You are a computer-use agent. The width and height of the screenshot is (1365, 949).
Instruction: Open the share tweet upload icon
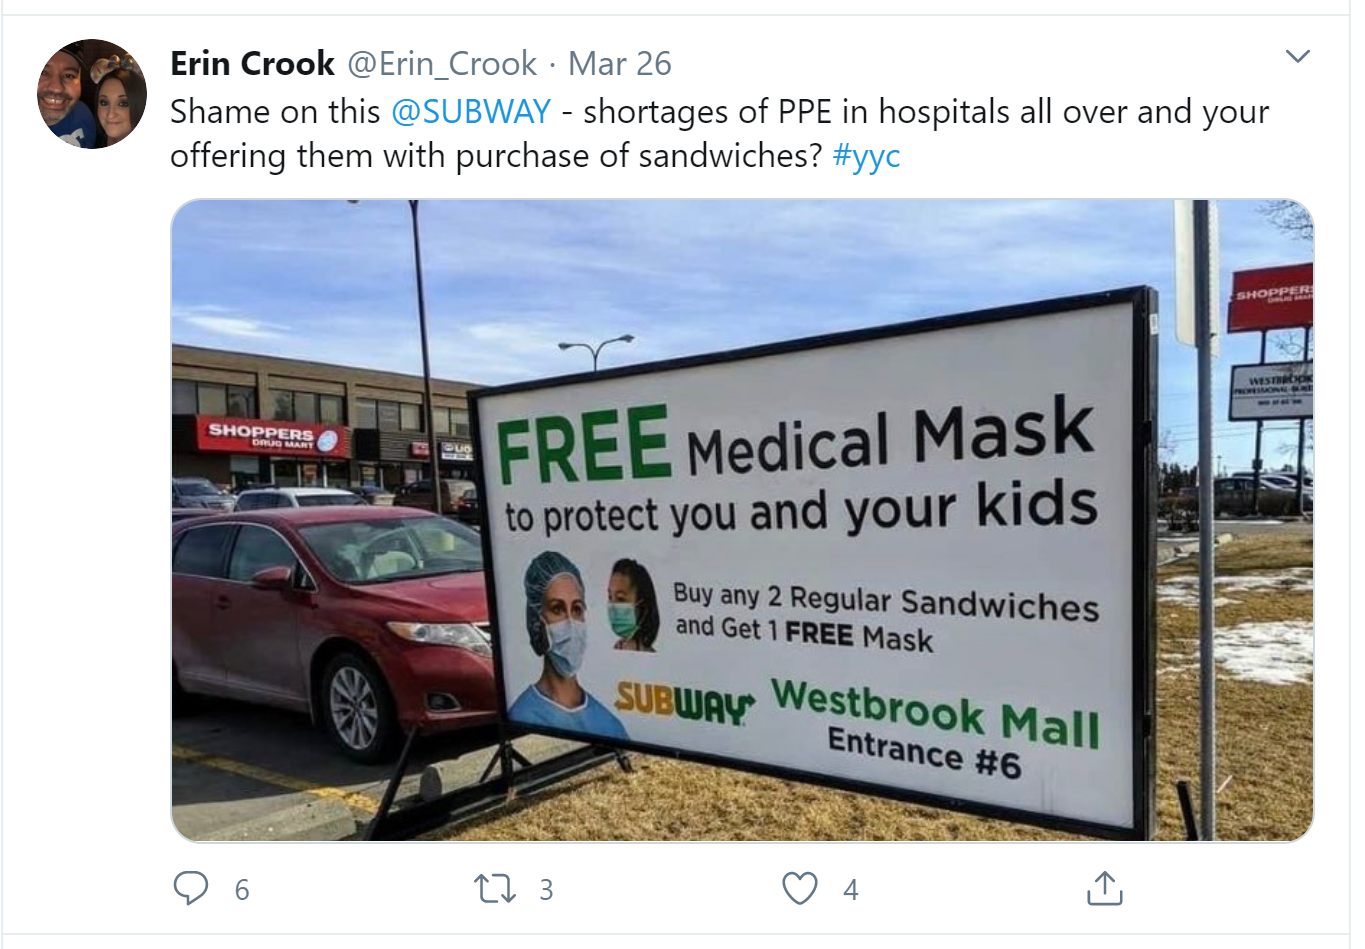1105,888
